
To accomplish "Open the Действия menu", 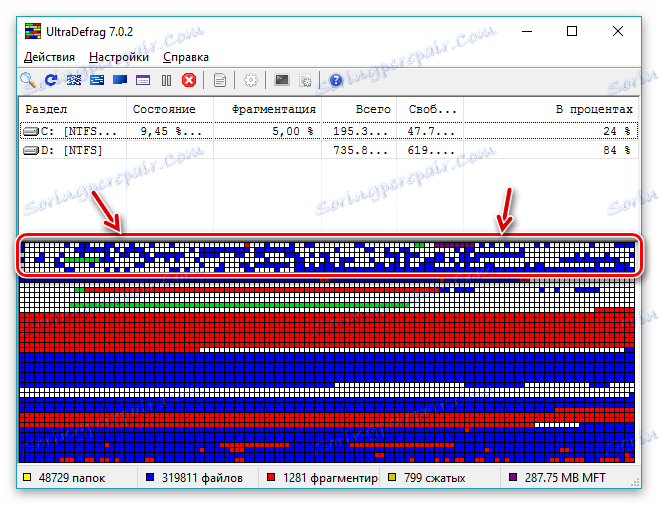I will coord(49,57).
